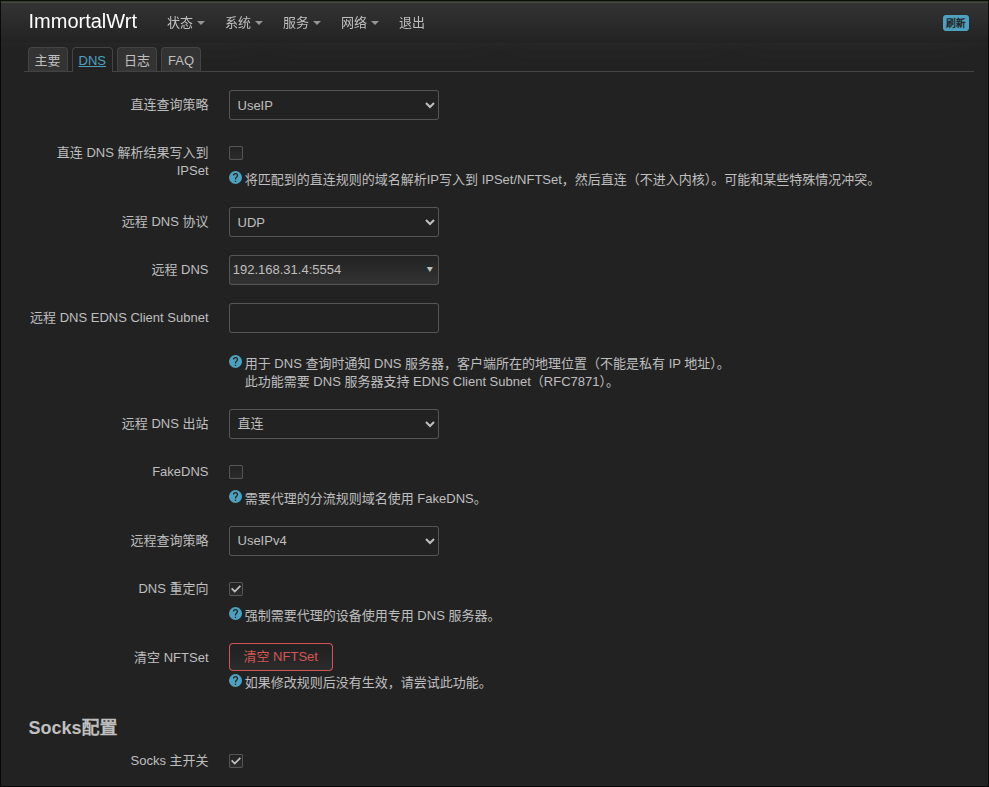The height and width of the screenshot is (787, 989).
Task: Click the 刷新 badge in header
Action: coord(955,23)
